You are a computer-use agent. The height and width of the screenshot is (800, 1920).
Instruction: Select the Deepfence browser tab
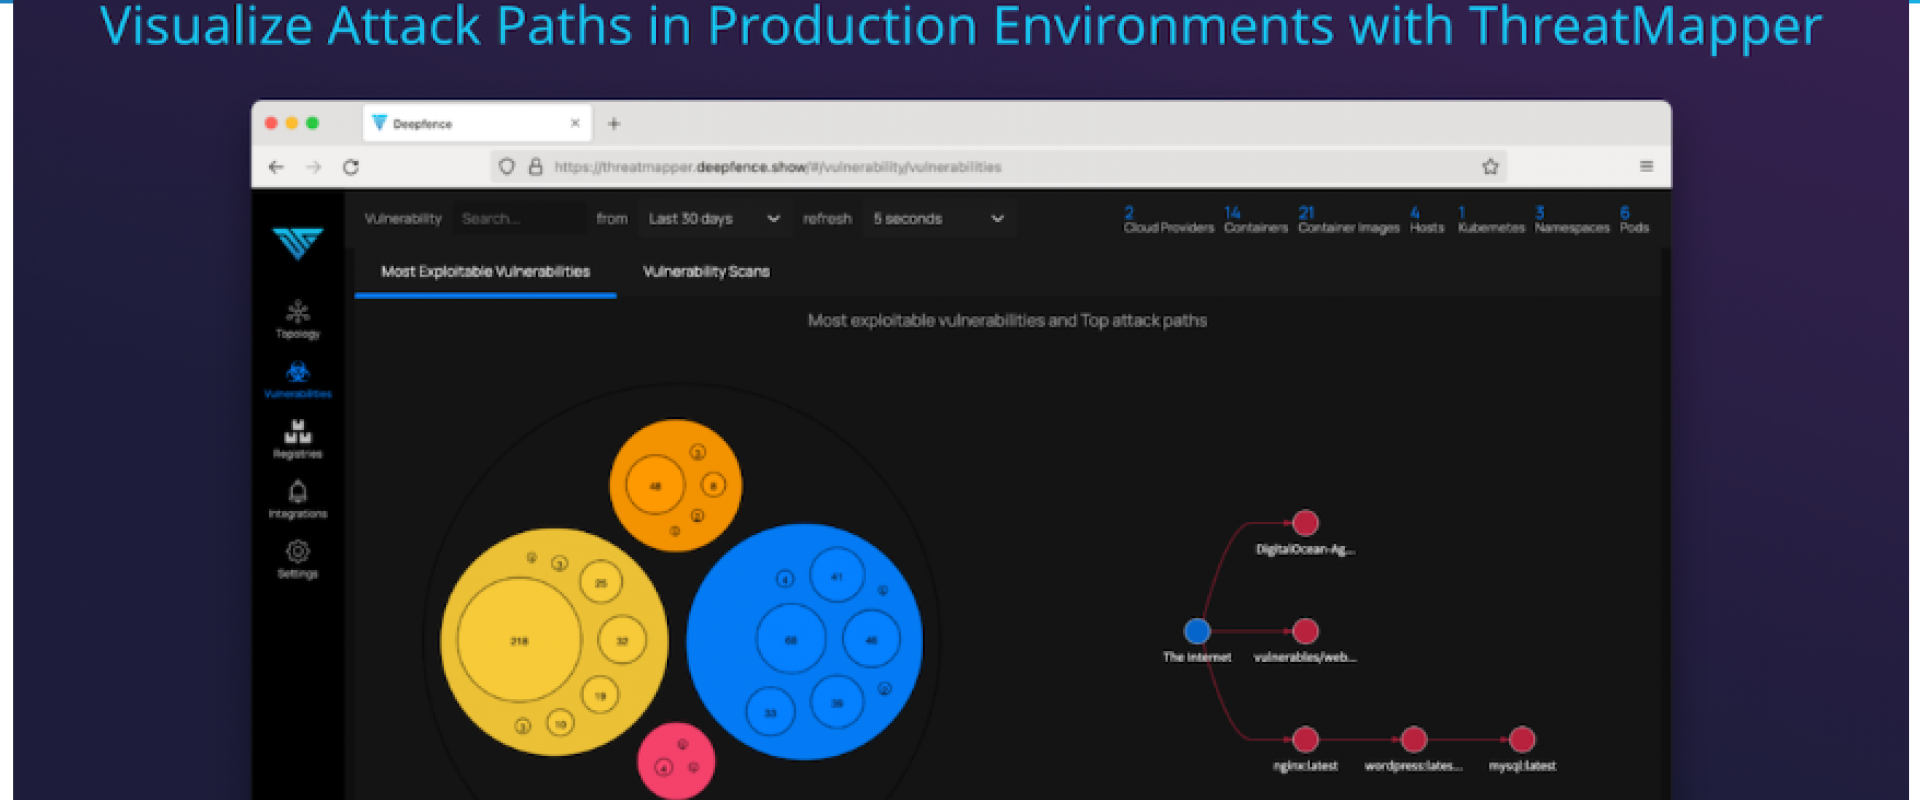click(x=477, y=123)
